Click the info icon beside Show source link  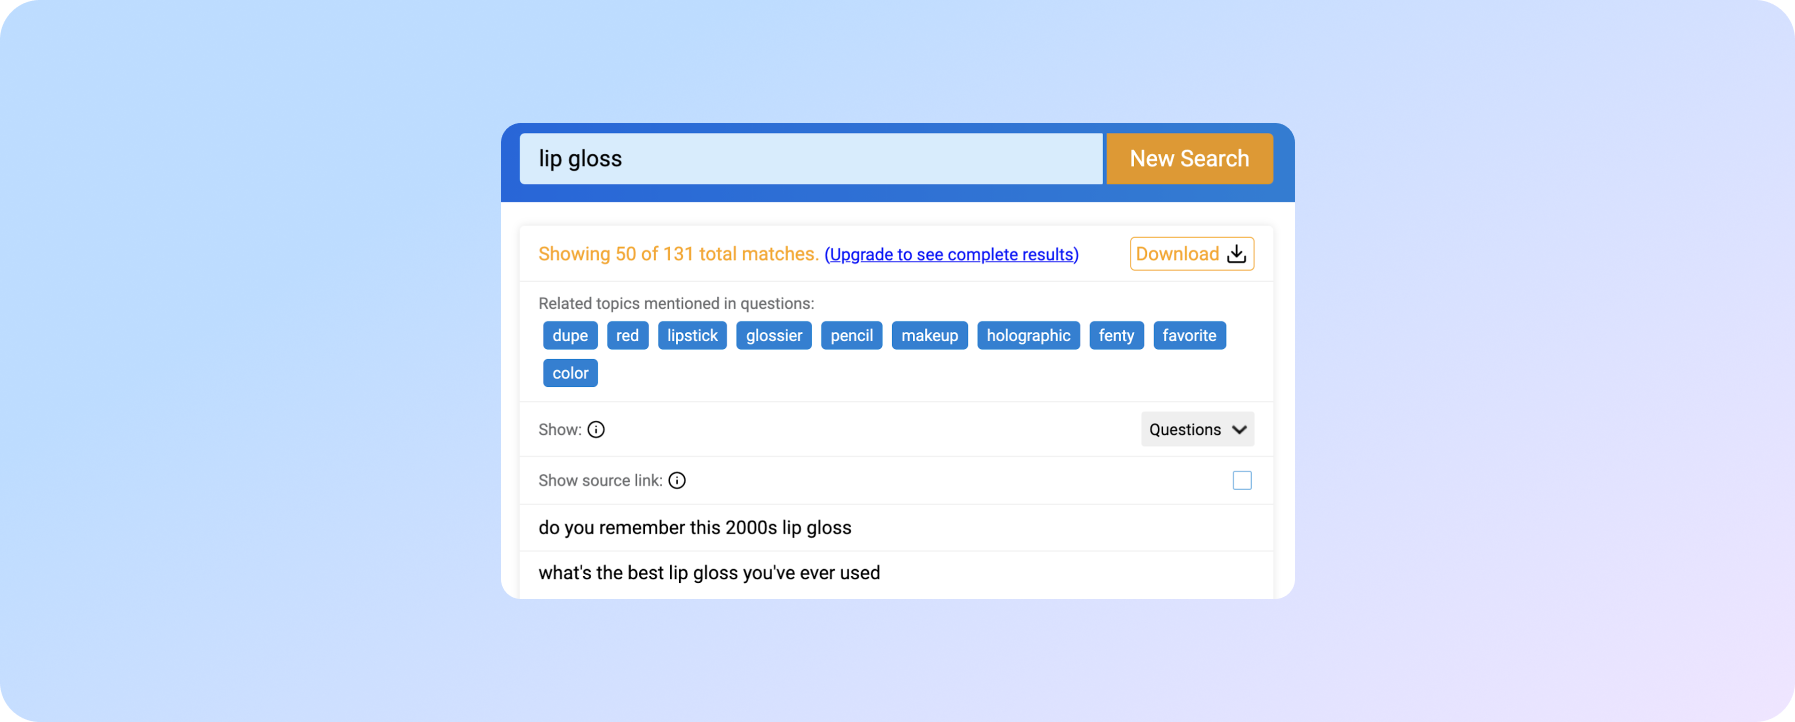pos(677,480)
